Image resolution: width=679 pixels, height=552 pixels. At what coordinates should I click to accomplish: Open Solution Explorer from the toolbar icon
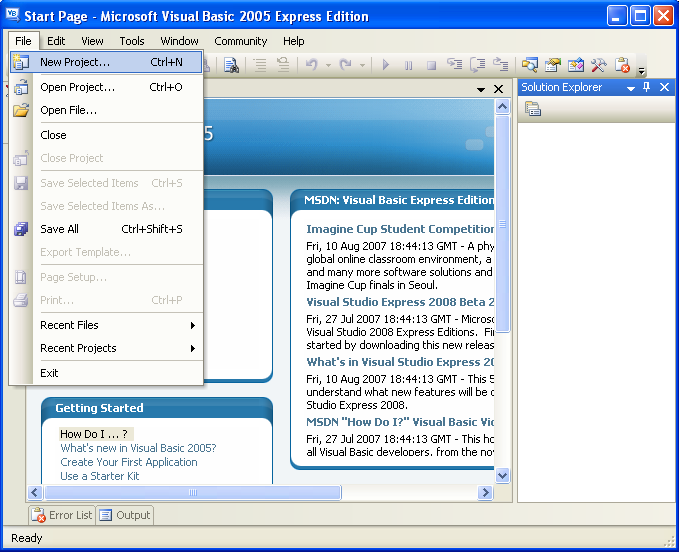[x=530, y=65]
